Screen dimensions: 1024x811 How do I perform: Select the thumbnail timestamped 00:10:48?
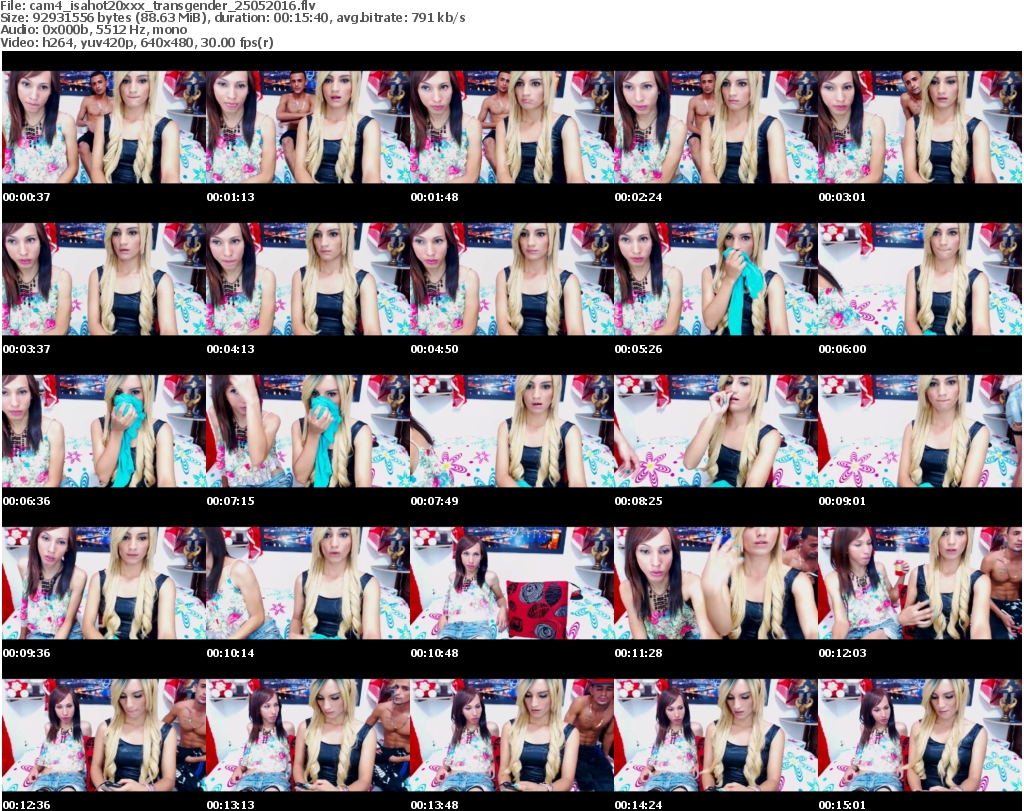(x=511, y=584)
